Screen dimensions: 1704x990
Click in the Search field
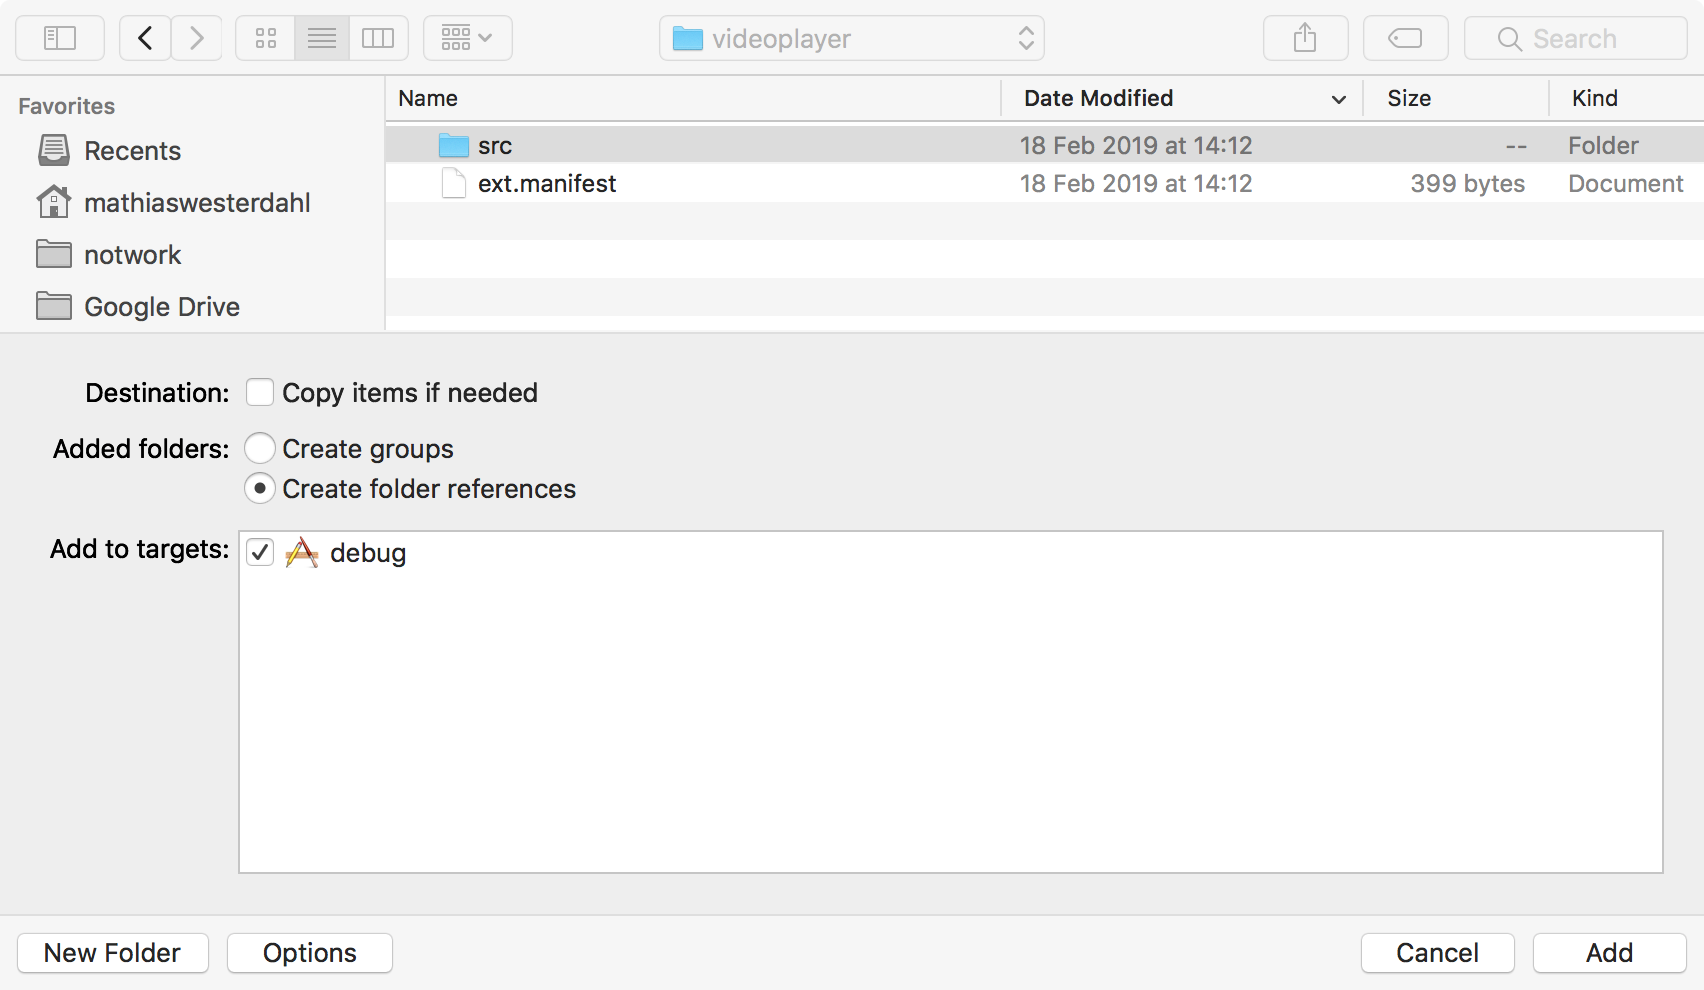click(x=1575, y=39)
